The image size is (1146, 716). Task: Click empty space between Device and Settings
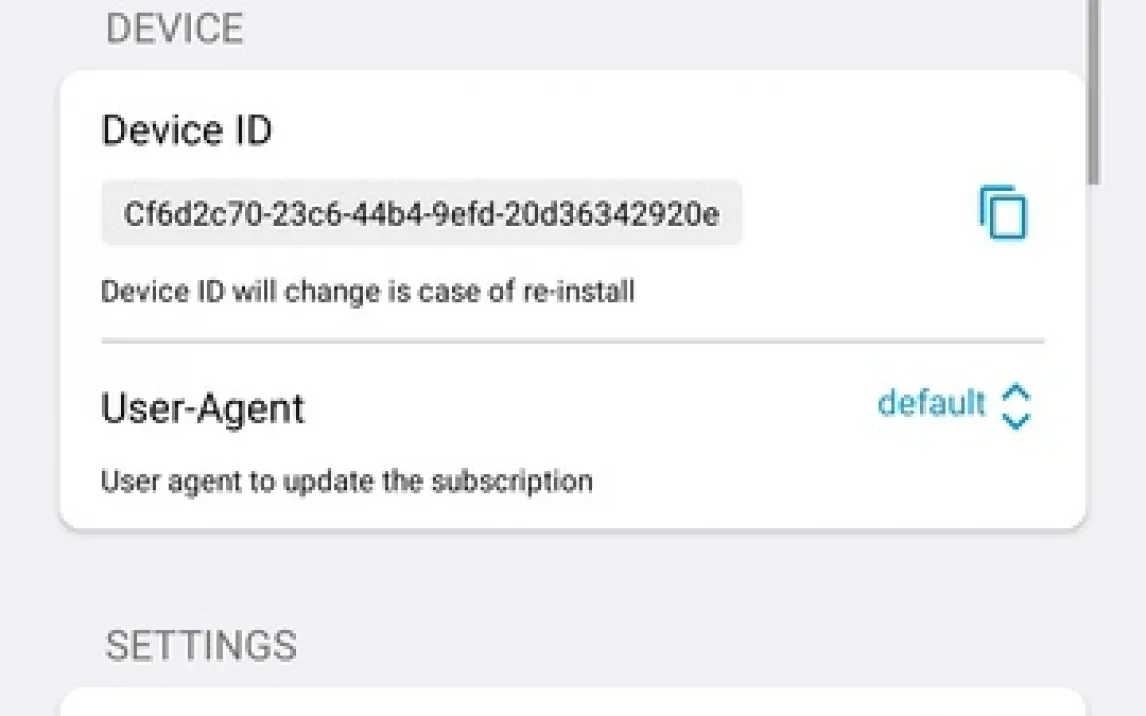[x=572, y=580]
